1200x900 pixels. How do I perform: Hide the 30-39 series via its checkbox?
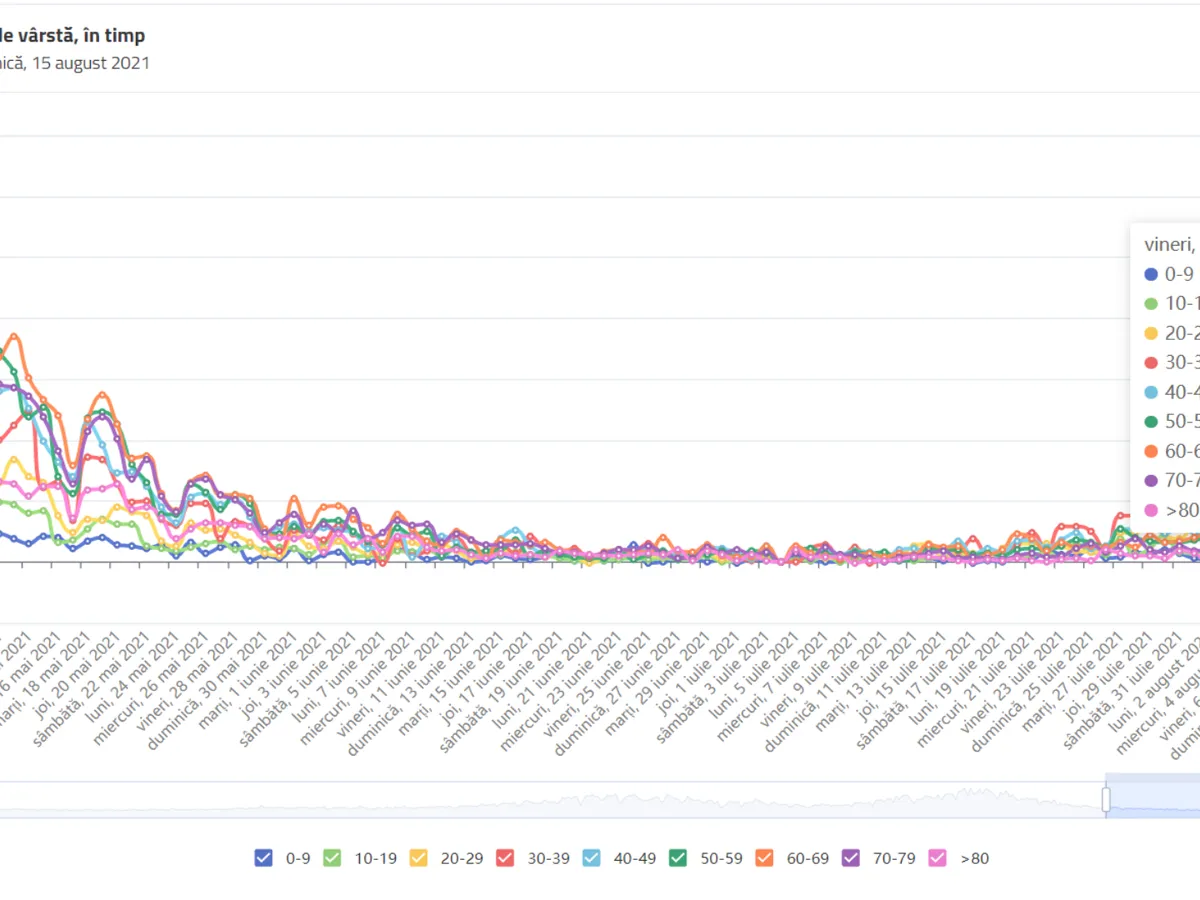point(505,857)
